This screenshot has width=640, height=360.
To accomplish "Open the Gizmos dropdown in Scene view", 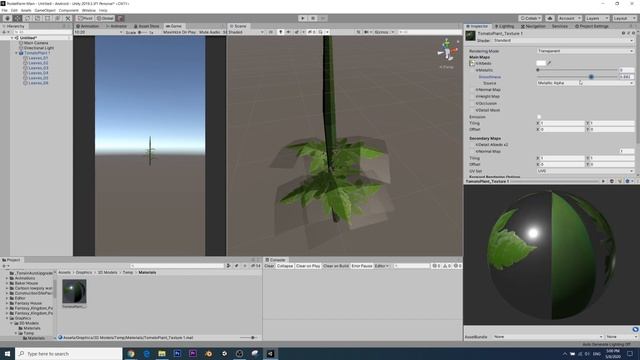I will [x=384, y=32].
